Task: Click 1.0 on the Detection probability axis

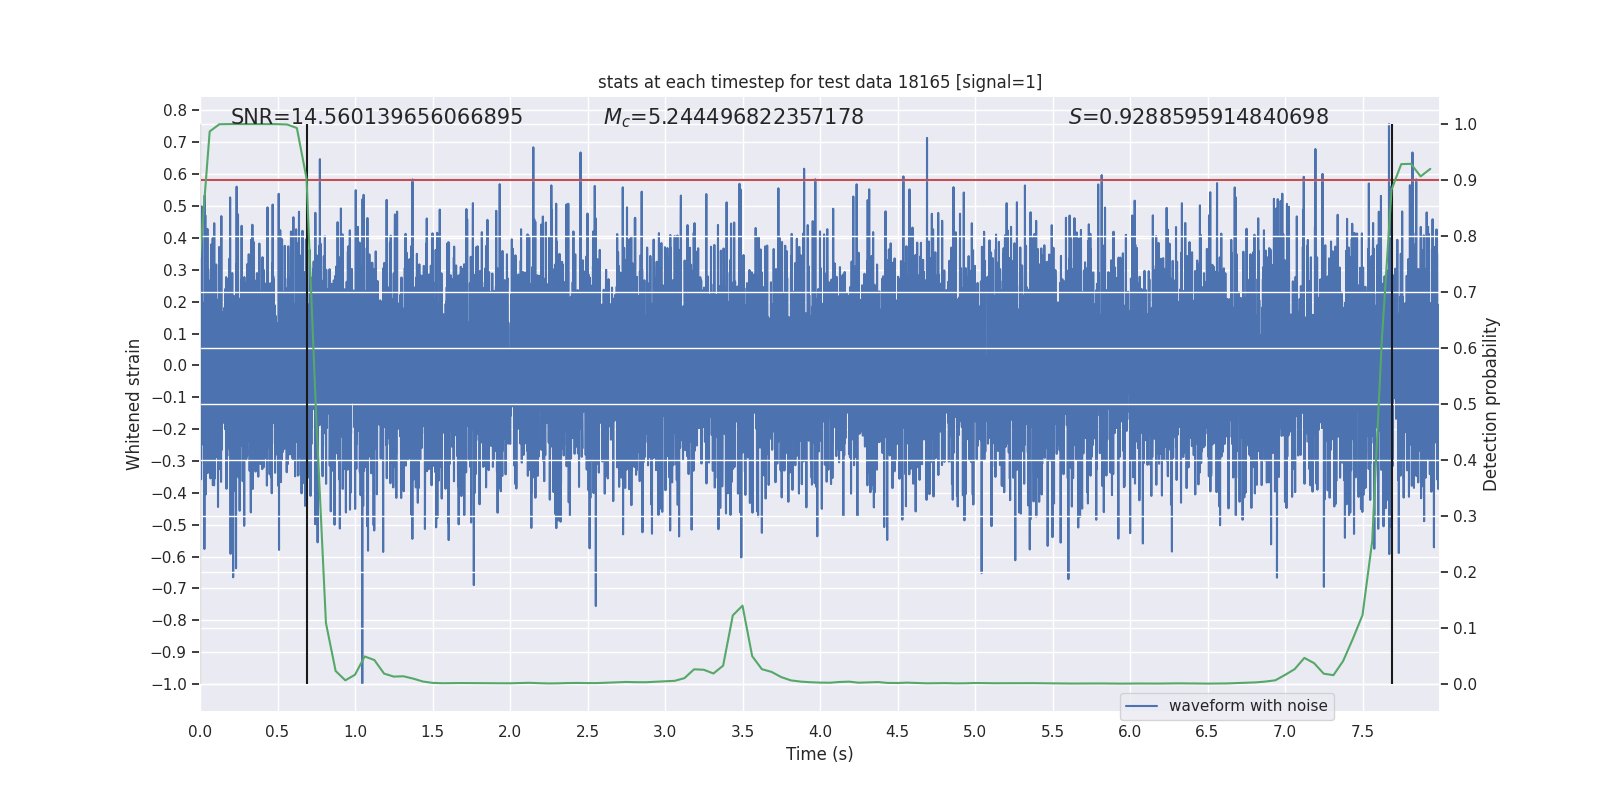Action: click(1465, 125)
